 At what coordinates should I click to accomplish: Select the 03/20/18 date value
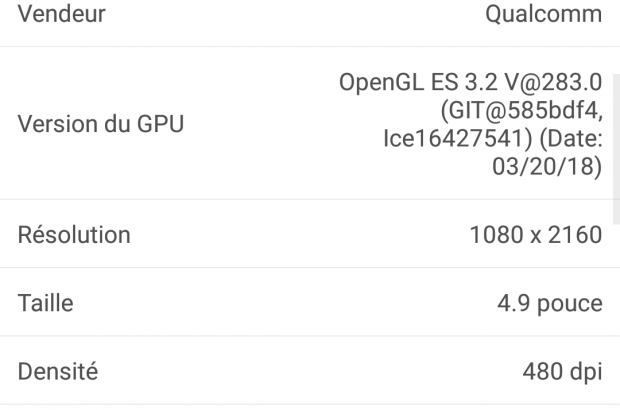pyautogui.click(x=543, y=166)
